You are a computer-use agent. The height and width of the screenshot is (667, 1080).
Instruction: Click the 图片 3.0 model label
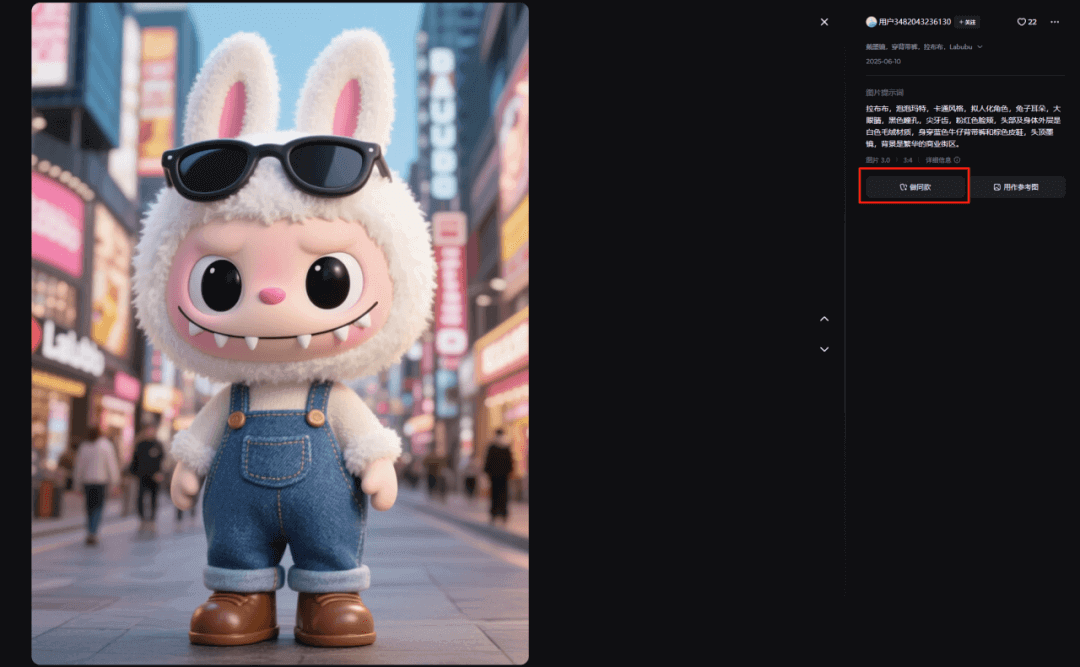(x=878, y=160)
